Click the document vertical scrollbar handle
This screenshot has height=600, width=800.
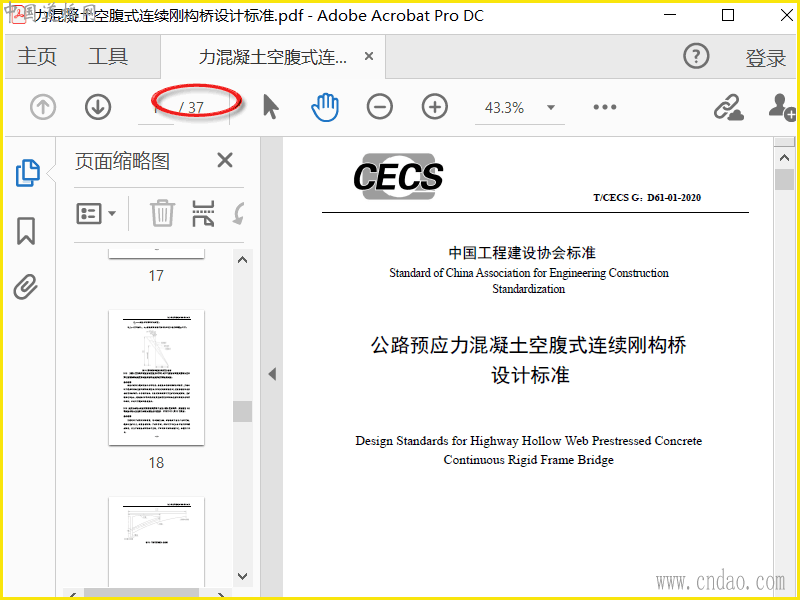[784, 180]
